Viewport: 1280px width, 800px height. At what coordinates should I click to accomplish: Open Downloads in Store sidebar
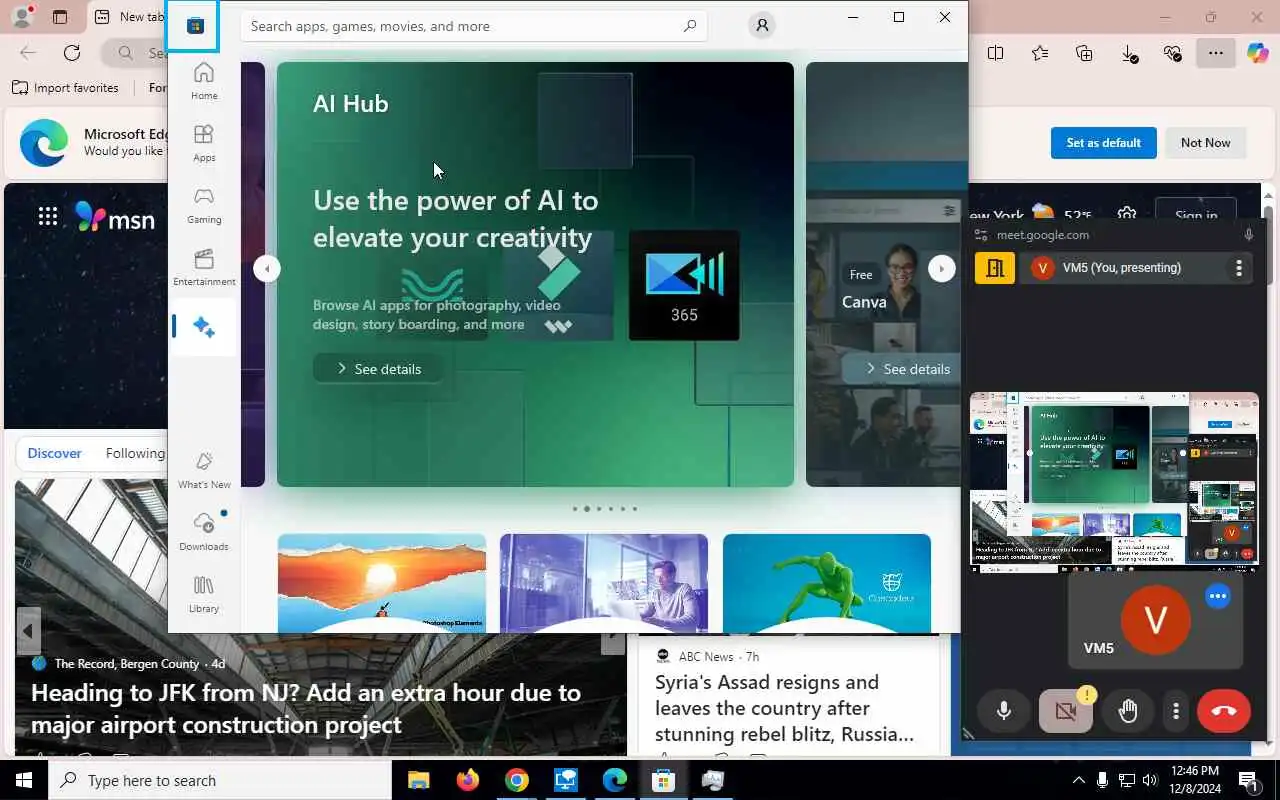(x=204, y=532)
